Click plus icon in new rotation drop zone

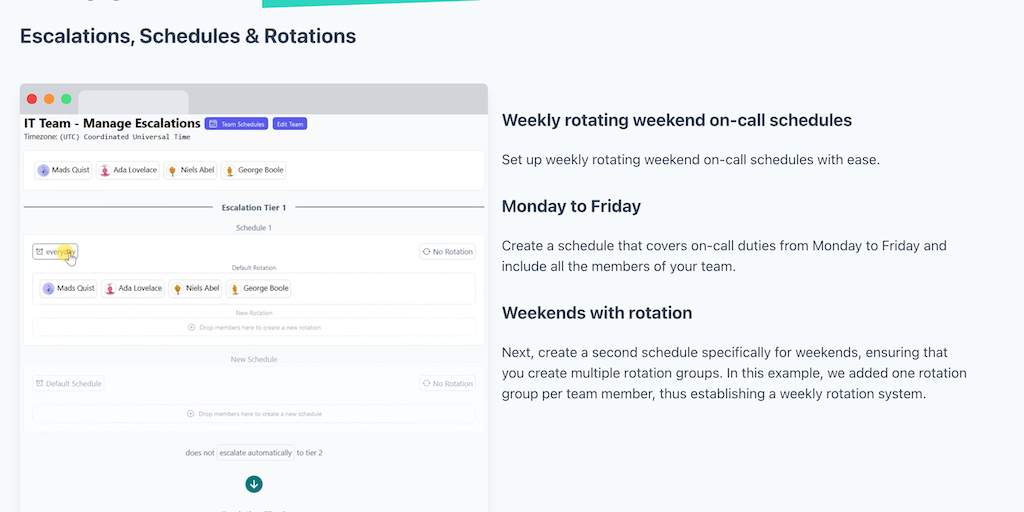pos(192,327)
